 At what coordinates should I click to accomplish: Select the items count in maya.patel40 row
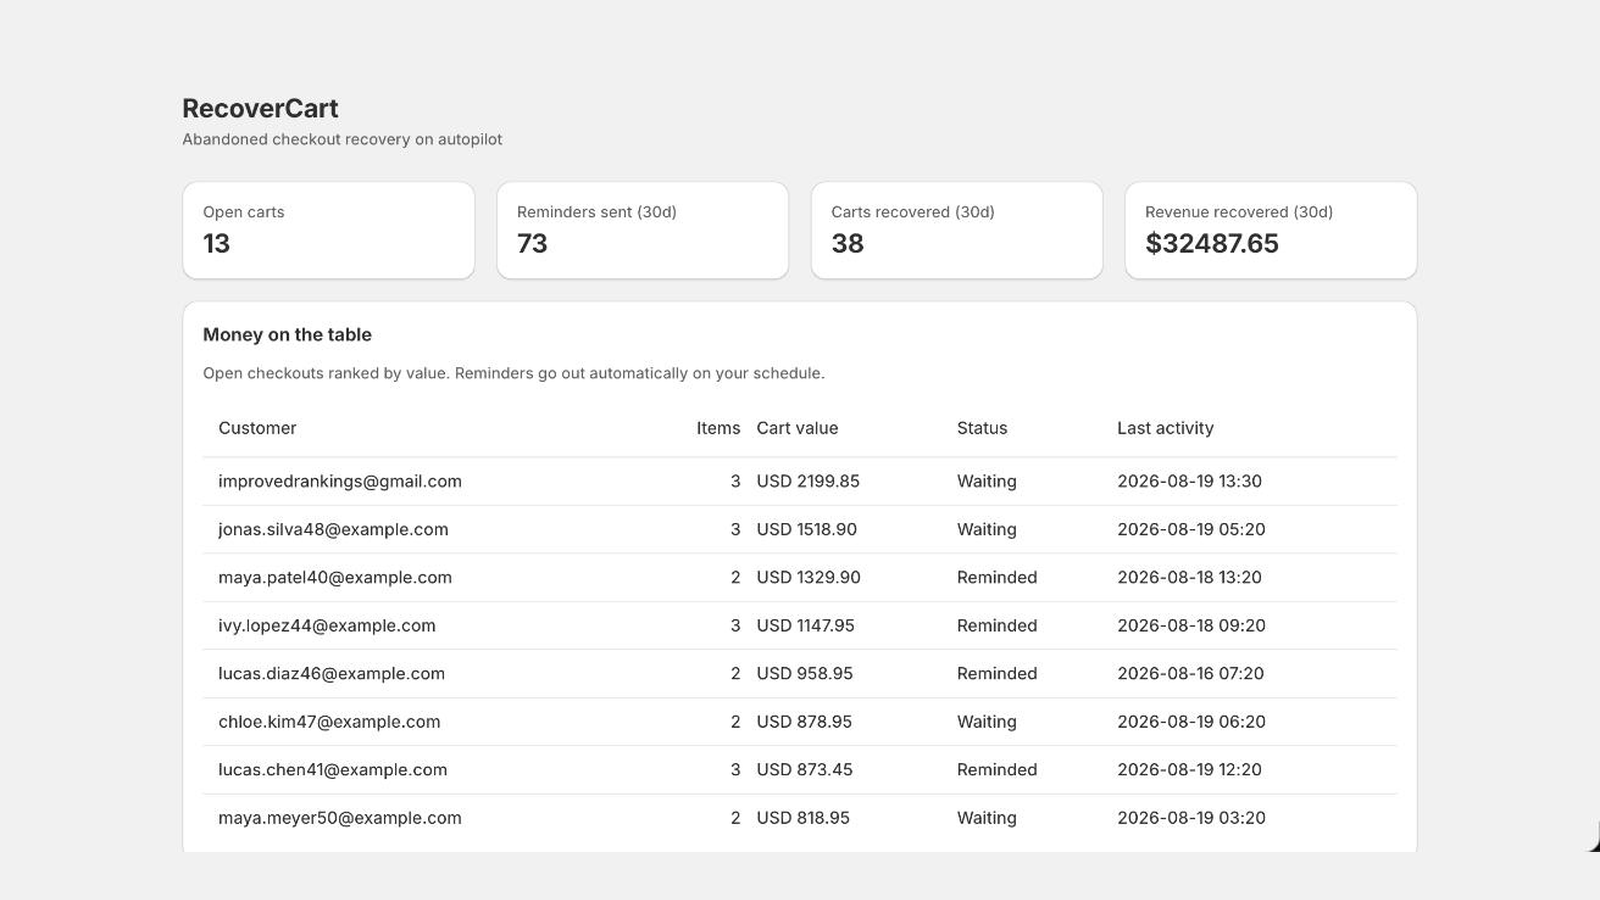pyautogui.click(x=735, y=577)
